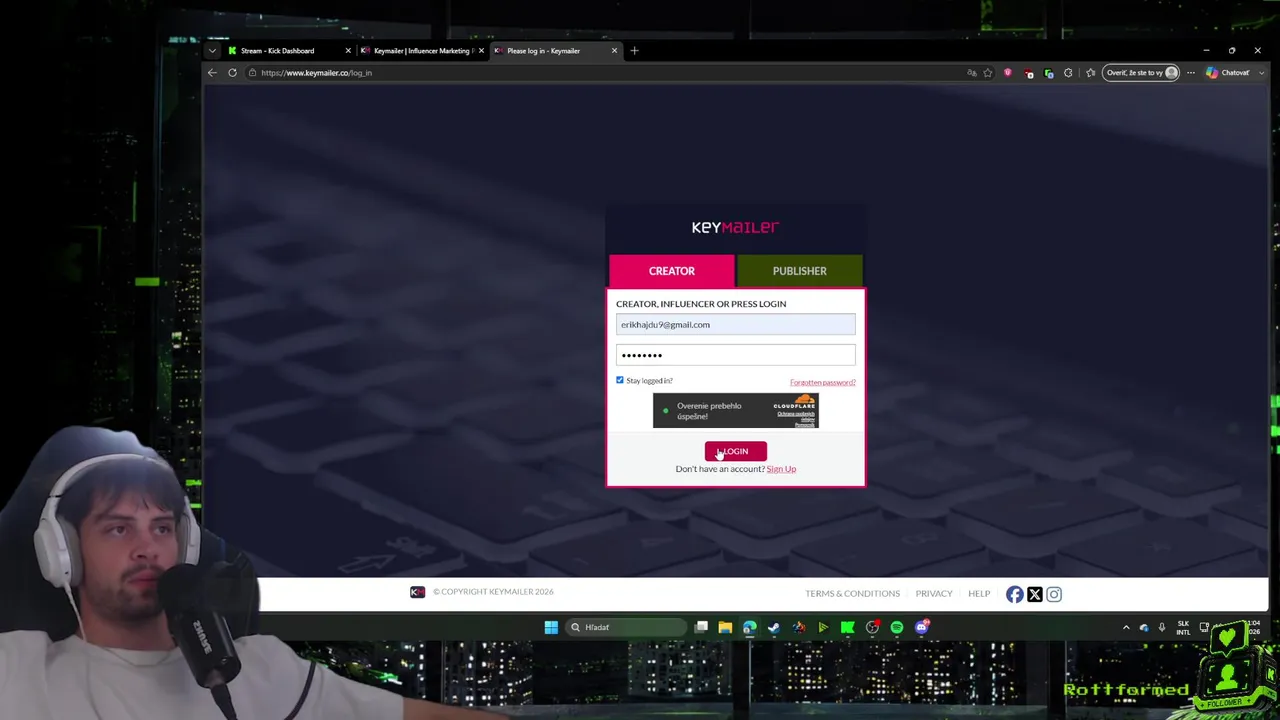Expand the hidden system tray icons chevron
Image resolution: width=1280 pixels, height=720 pixels.
point(1126,628)
